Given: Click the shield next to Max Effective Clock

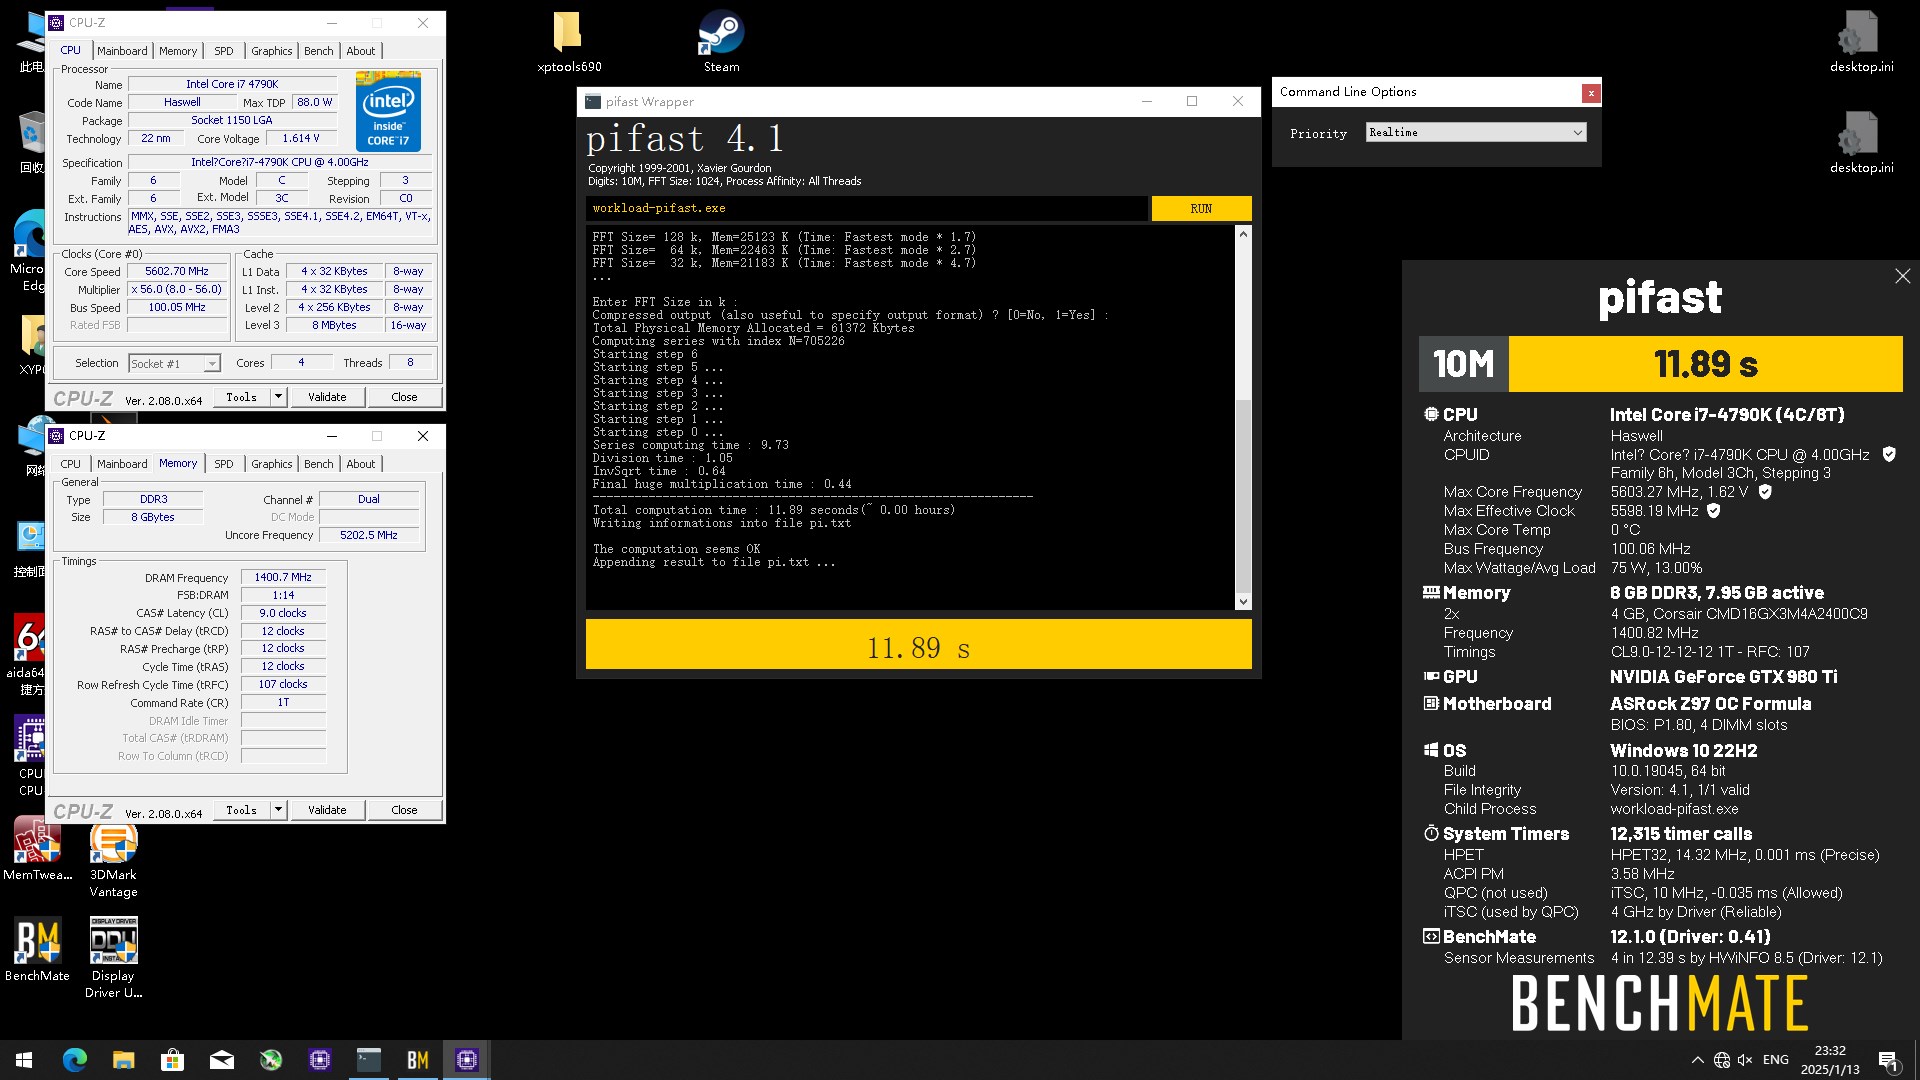Looking at the screenshot, I should [1713, 510].
